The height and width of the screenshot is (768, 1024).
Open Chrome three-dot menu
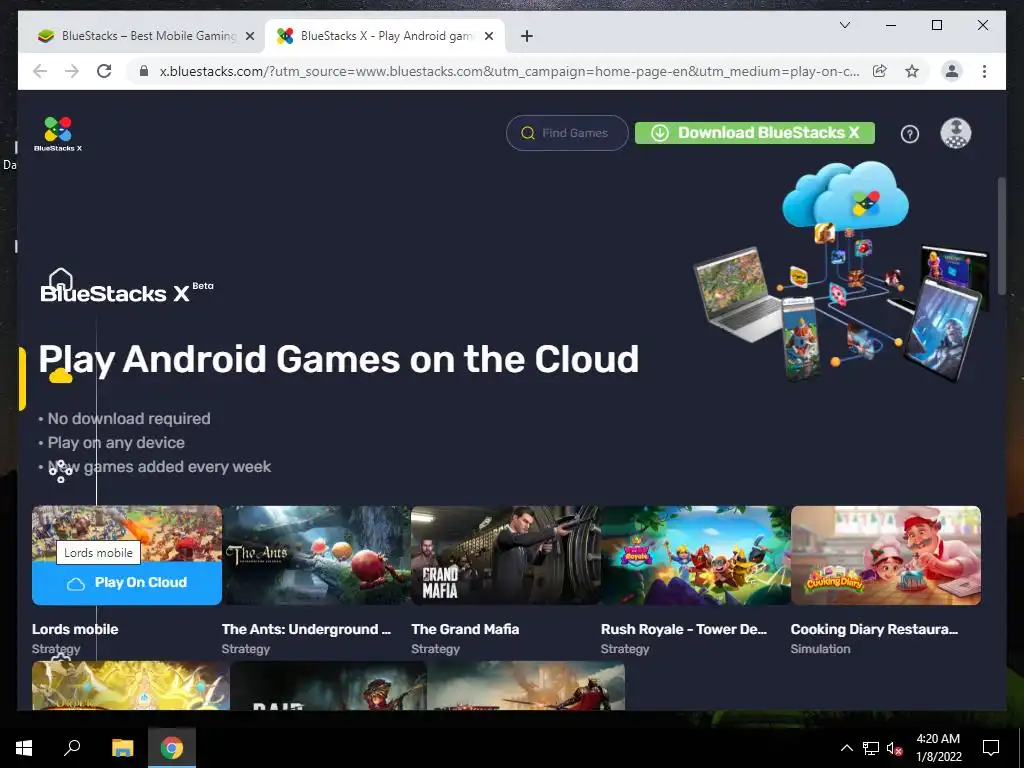click(984, 71)
